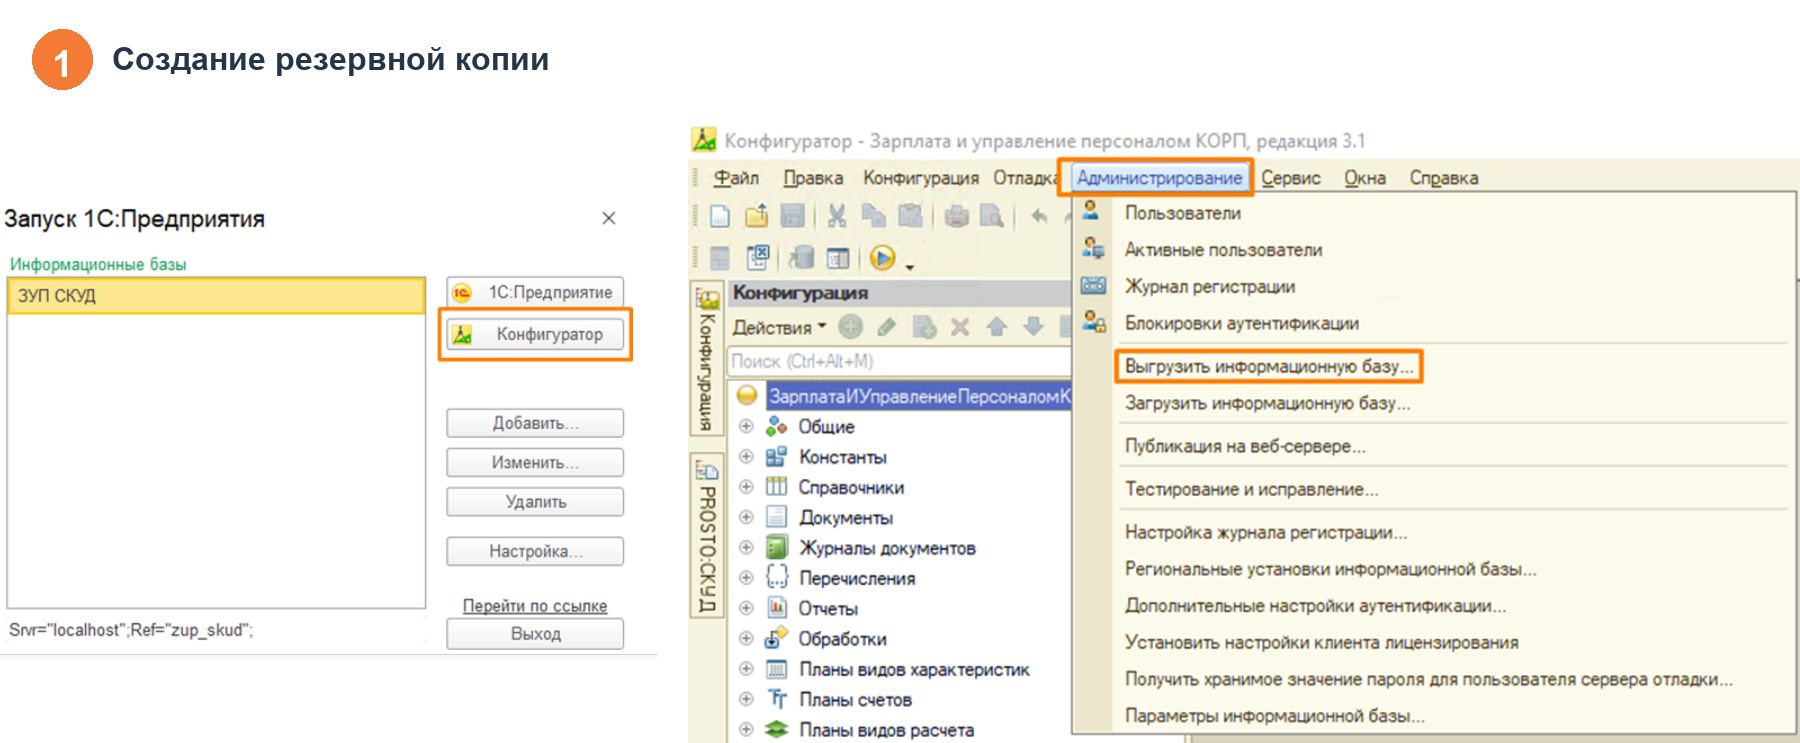
Task: Click the Move up arrow in Configuration panel
Action: pos(996,326)
